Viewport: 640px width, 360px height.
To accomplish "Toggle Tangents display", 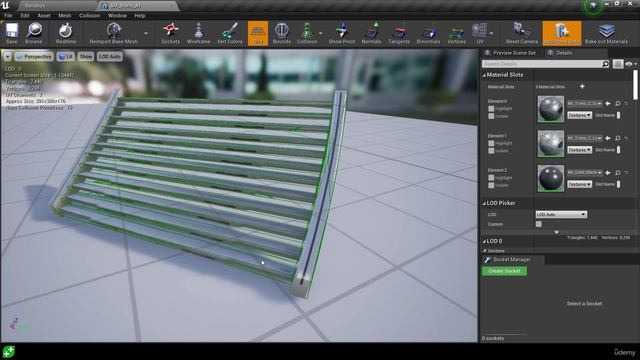I will [399, 33].
